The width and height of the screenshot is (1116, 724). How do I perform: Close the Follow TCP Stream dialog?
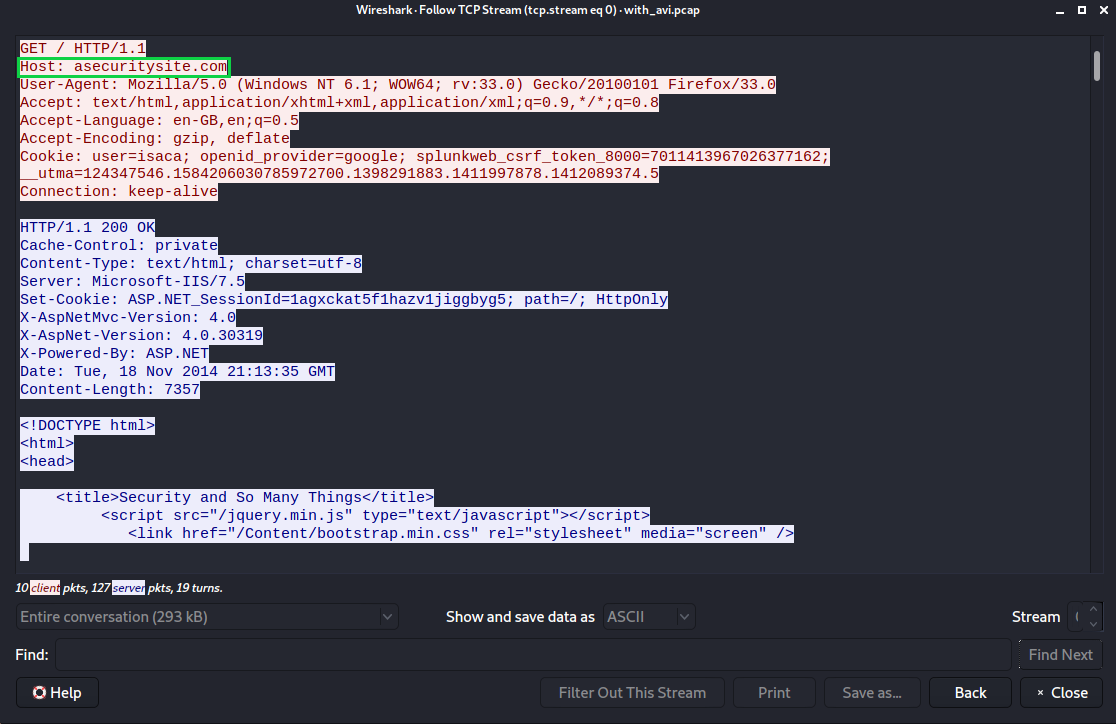1061,693
